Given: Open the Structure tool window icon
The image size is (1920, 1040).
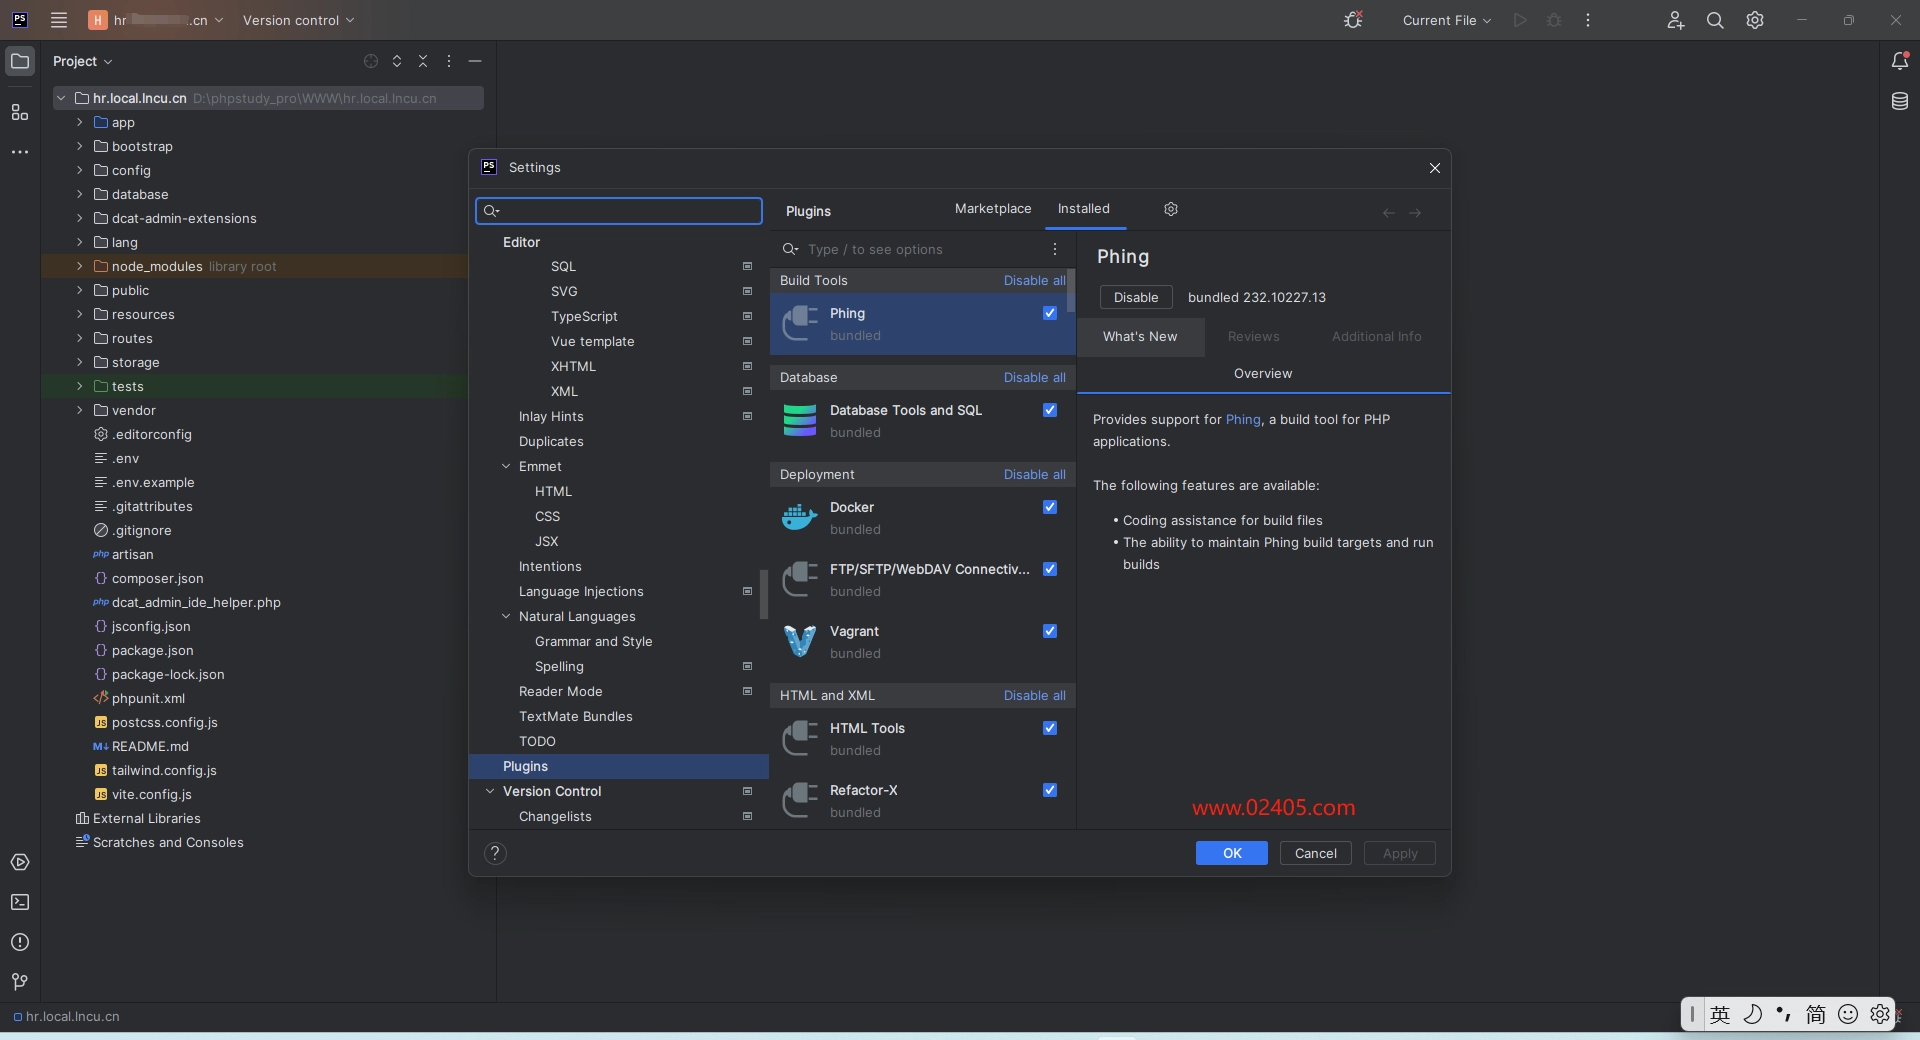Looking at the screenshot, I should (20, 112).
